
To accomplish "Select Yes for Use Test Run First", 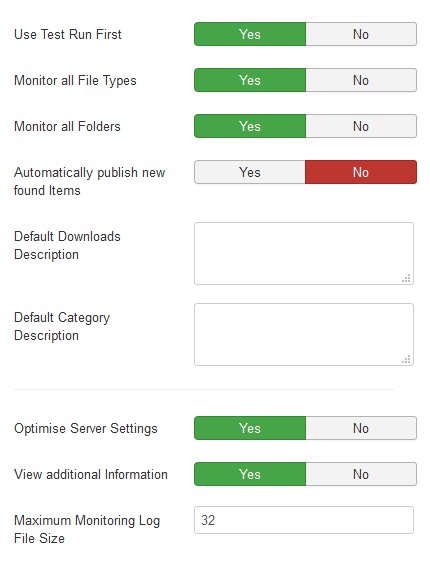I will 250,34.
